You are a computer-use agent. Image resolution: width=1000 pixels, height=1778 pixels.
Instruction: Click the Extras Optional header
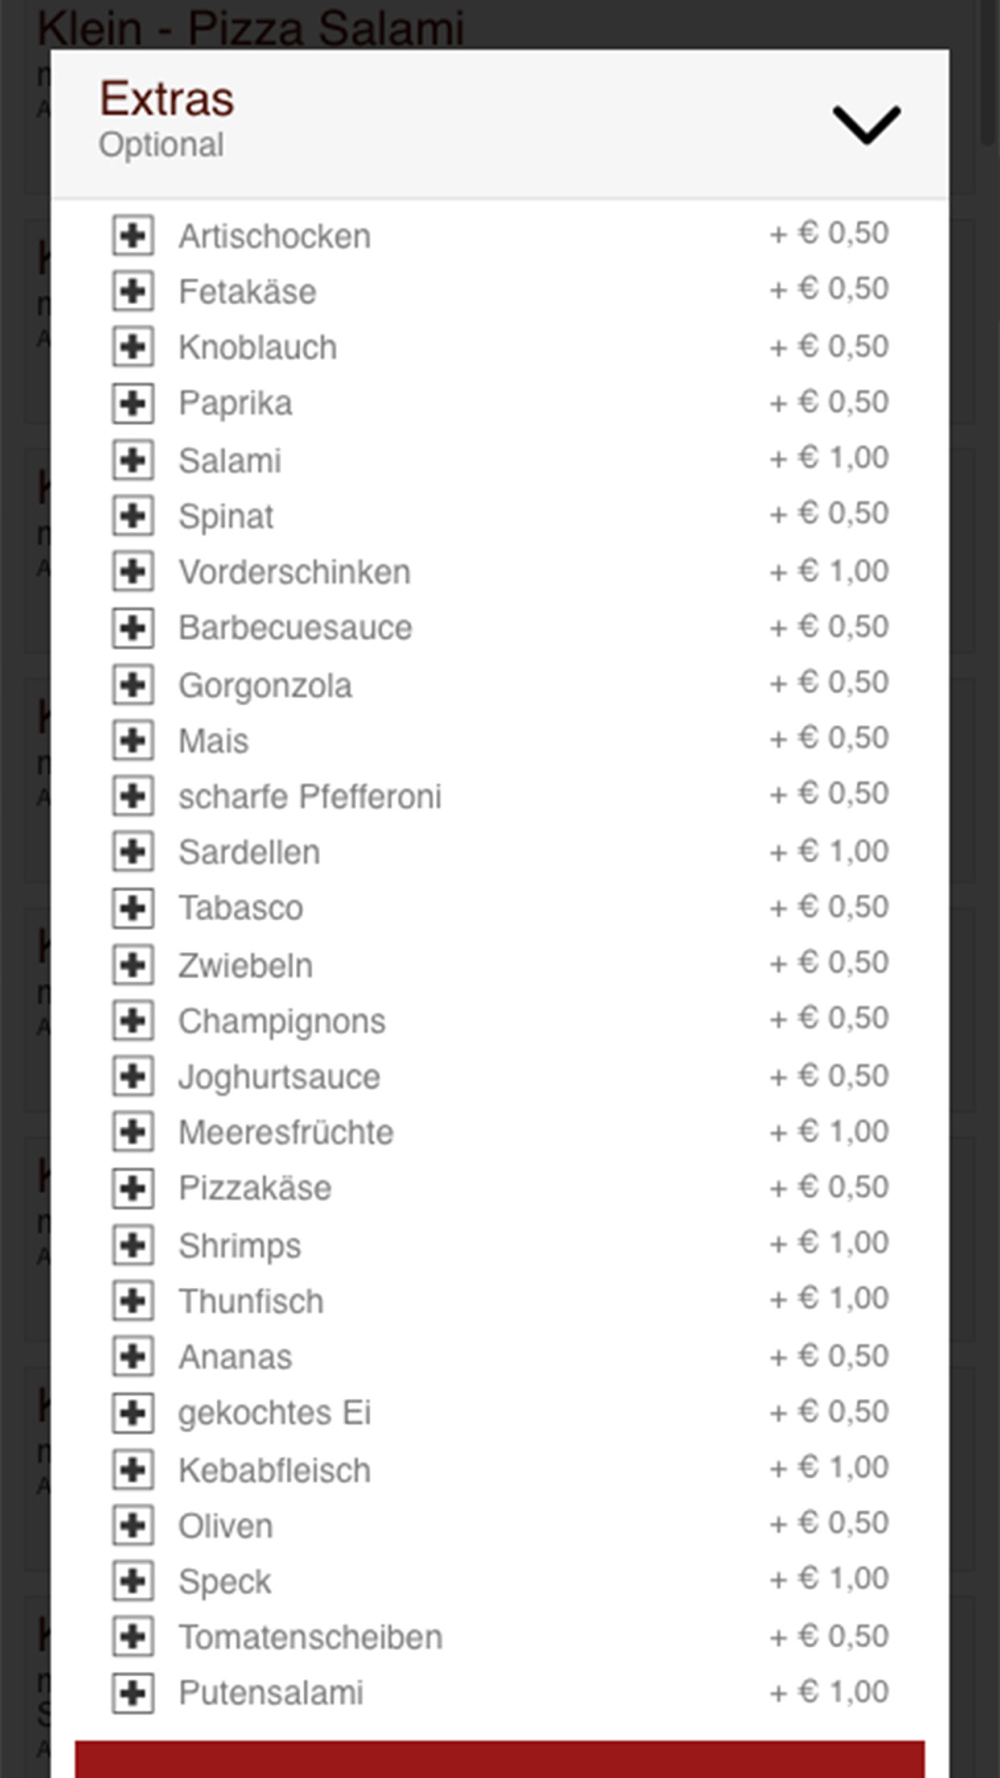pyautogui.click(x=500, y=123)
